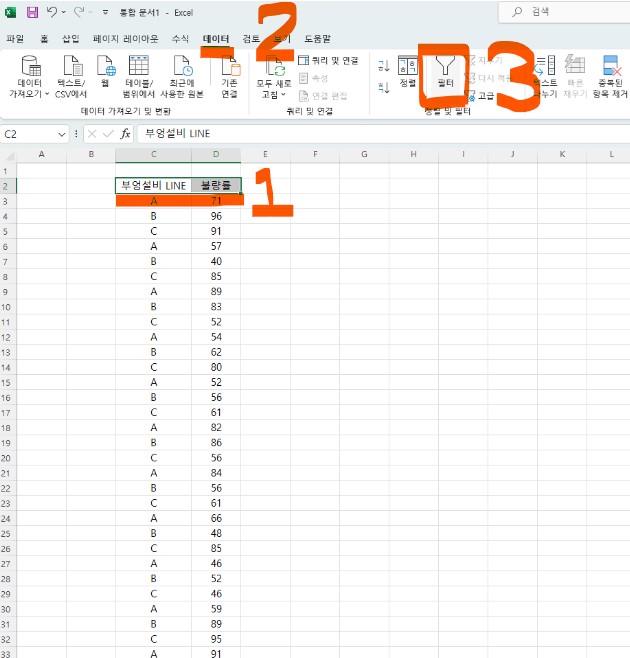Expand the 모두 새로 고침 dropdown arrow
This screenshot has width=630, height=658.
284,94
